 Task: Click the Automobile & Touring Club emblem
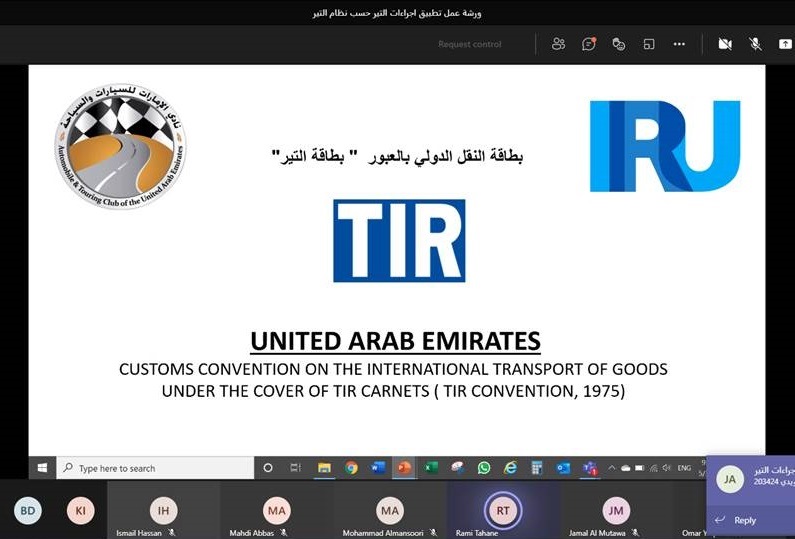(120, 147)
